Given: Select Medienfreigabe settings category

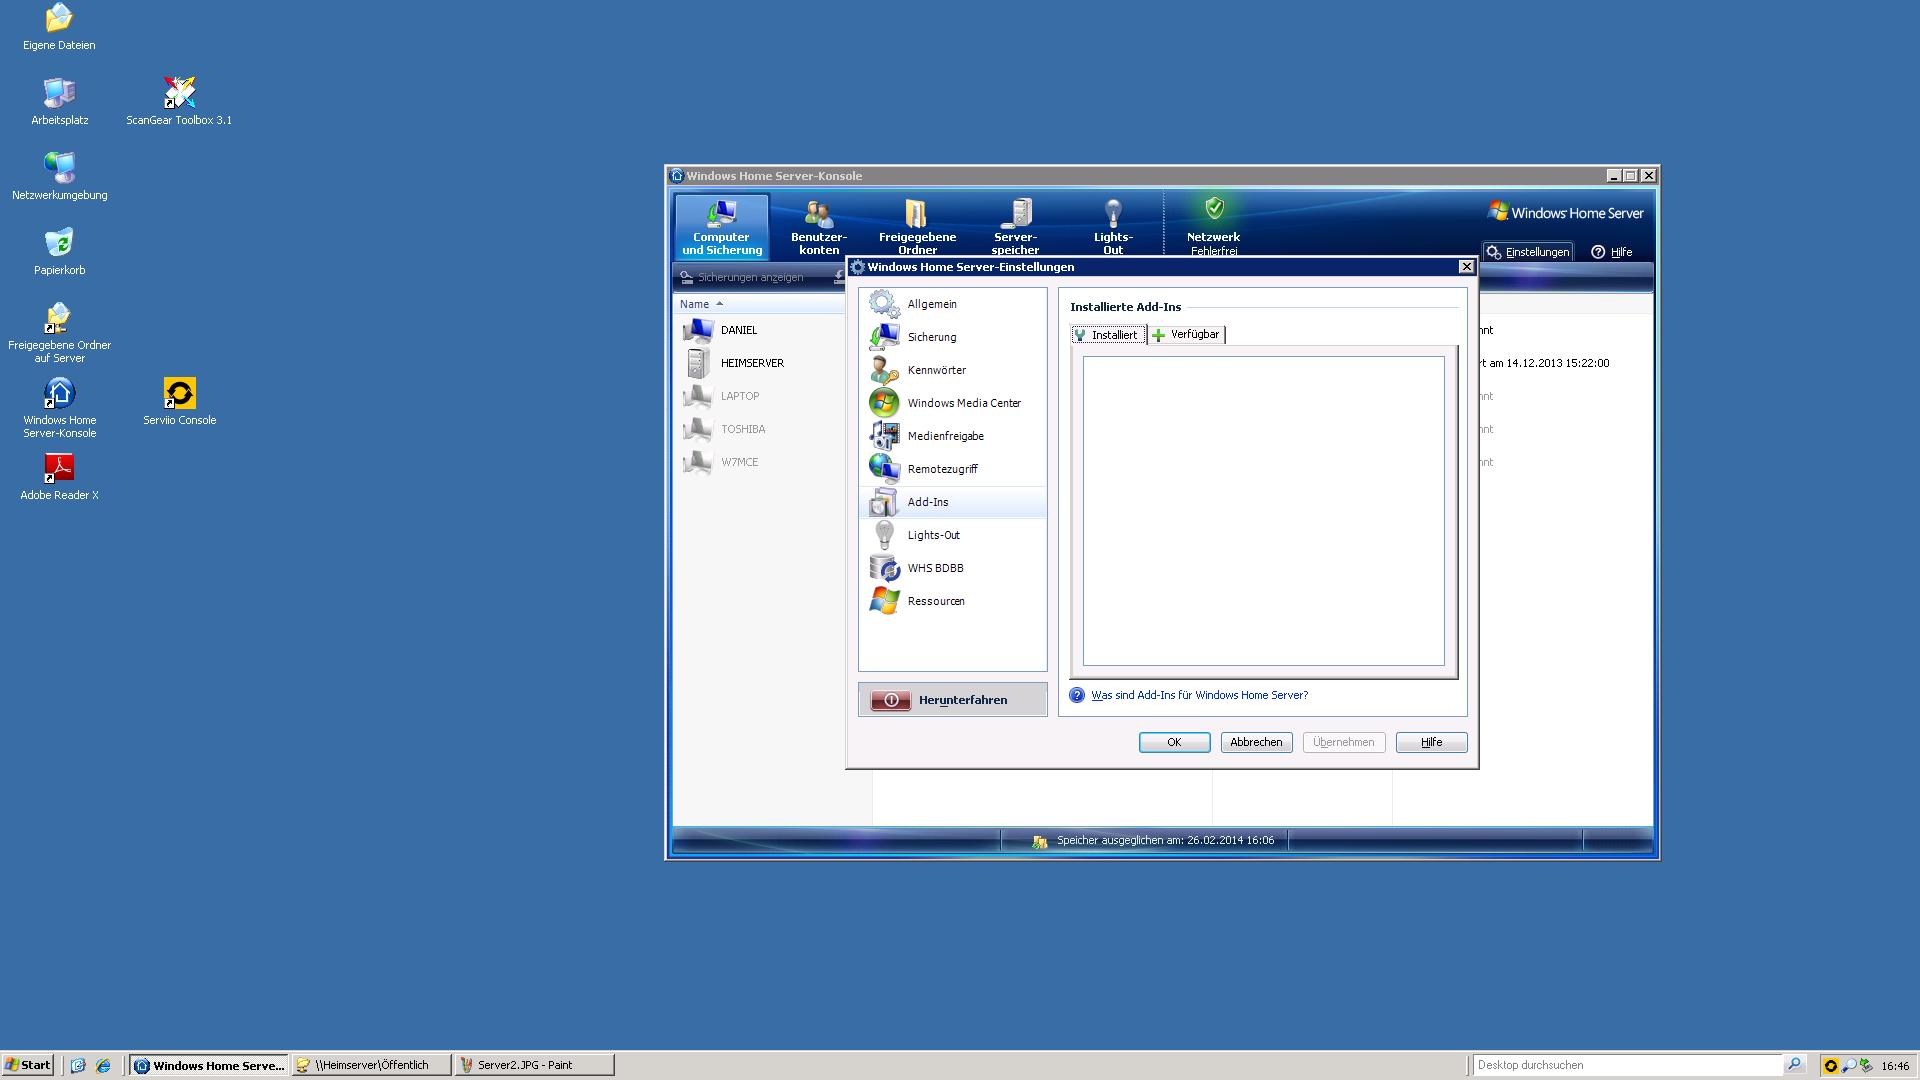Looking at the screenshot, I should (952, 436).
